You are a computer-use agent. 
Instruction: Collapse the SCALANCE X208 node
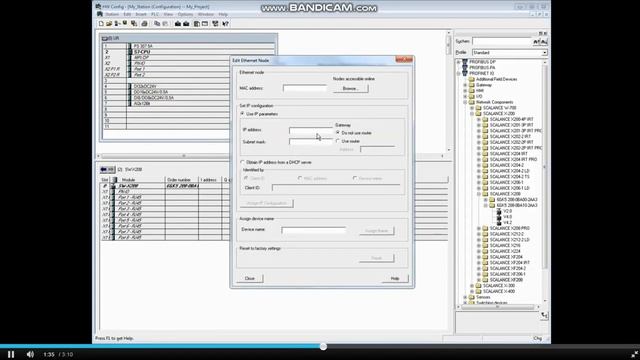pos(479,194)
